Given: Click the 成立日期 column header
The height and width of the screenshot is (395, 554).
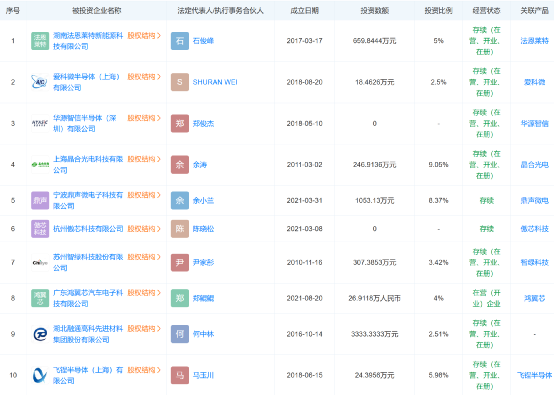Looking at the screenshot, I should [304, 11].
